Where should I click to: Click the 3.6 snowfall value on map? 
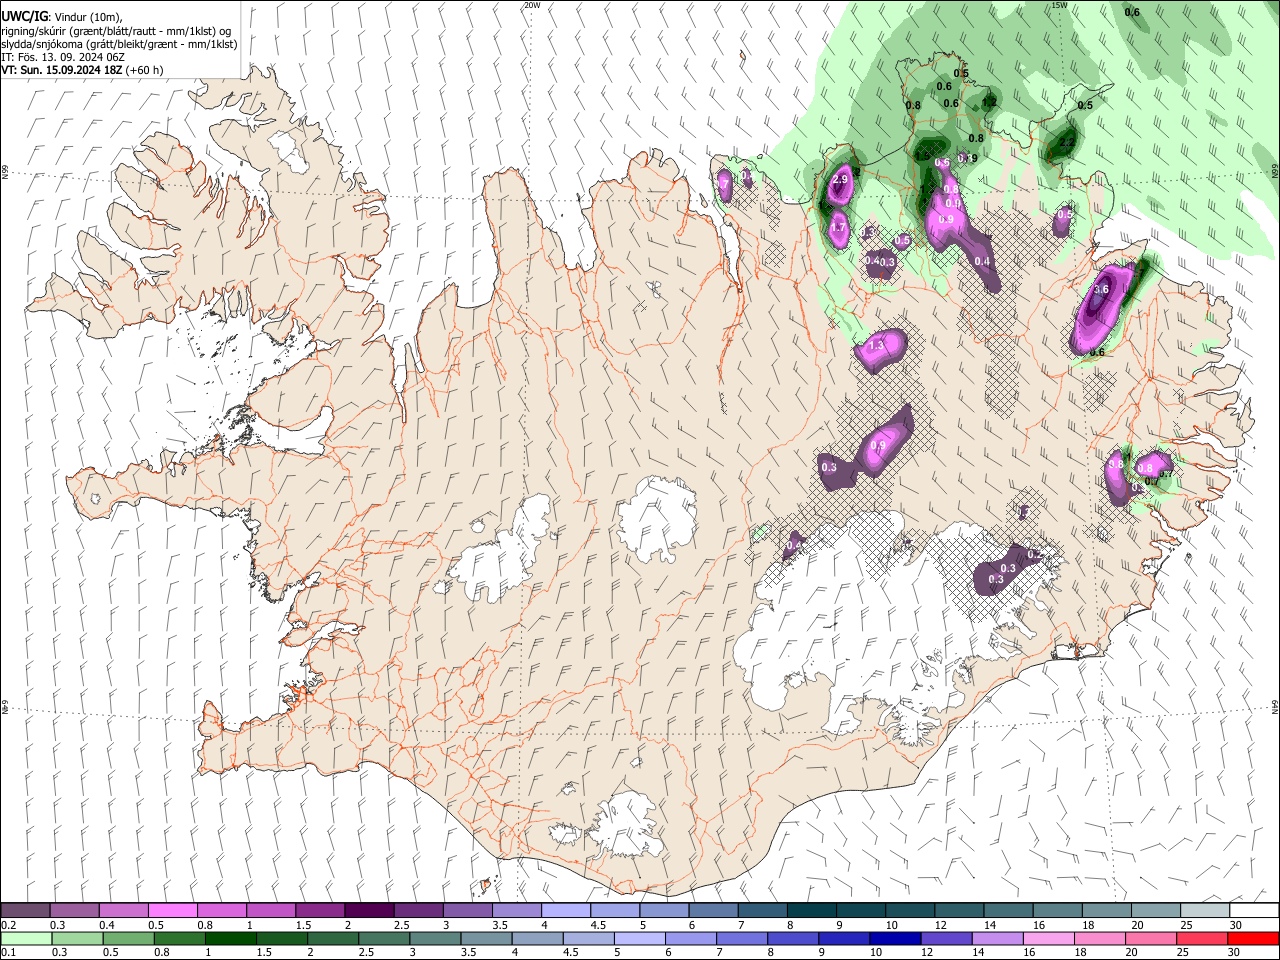(1102, 289)
